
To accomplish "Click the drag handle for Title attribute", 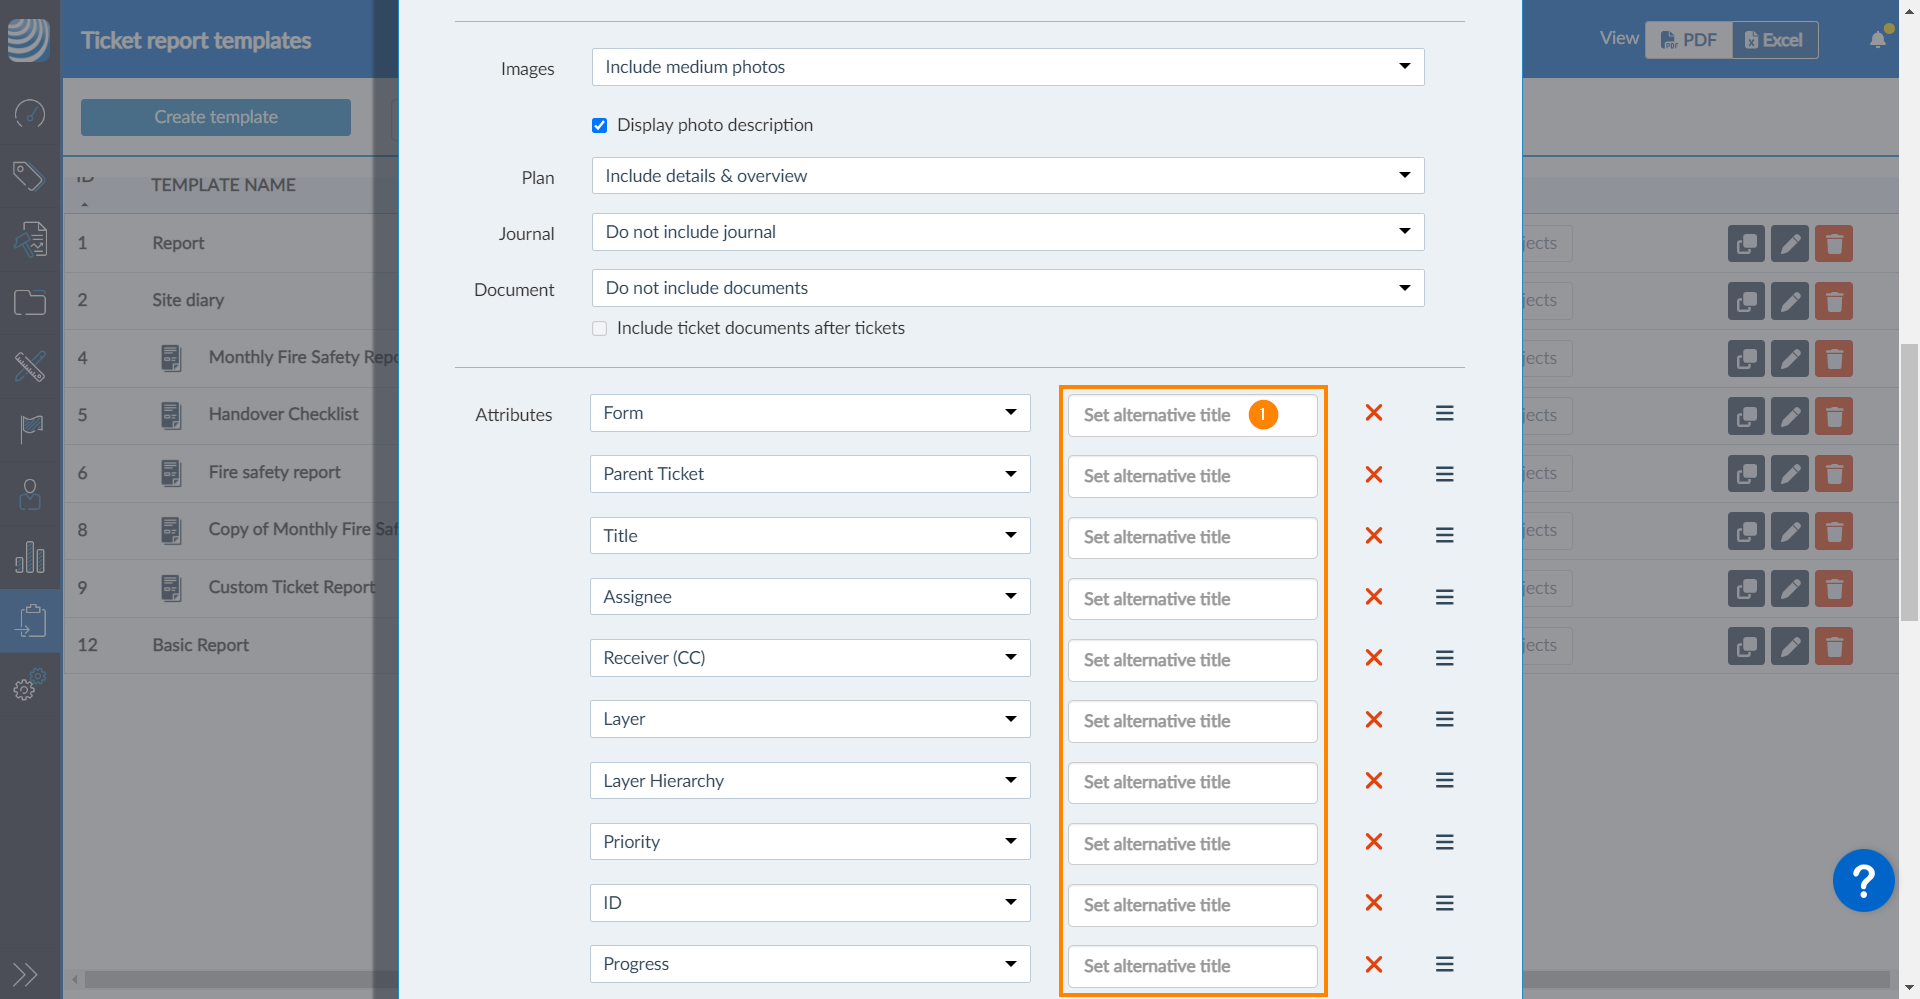I will (x=1444, y=536).
